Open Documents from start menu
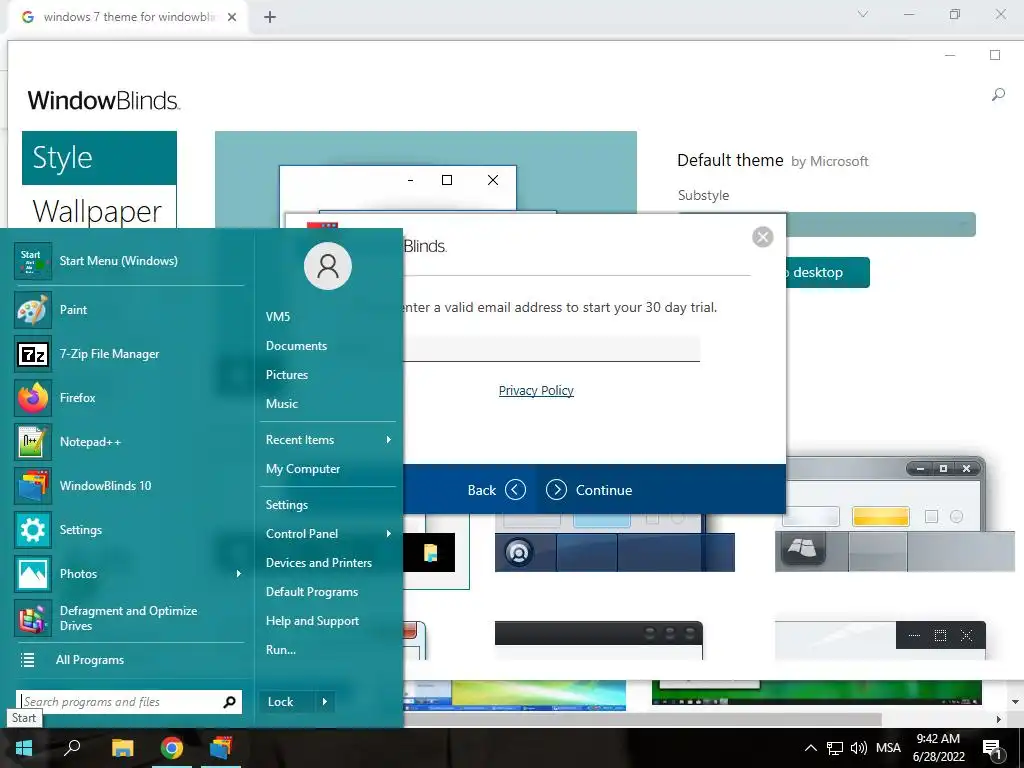1024x768 pixels. (x=296, y=345)
